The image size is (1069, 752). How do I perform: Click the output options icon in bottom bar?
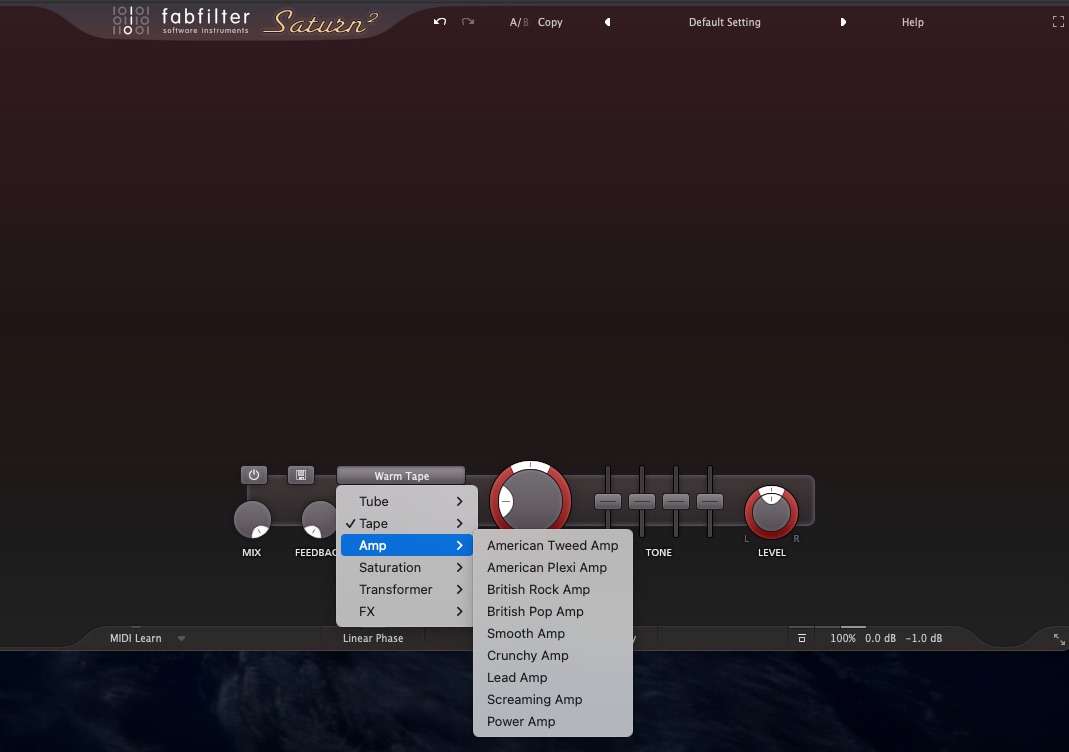(802, 638)
